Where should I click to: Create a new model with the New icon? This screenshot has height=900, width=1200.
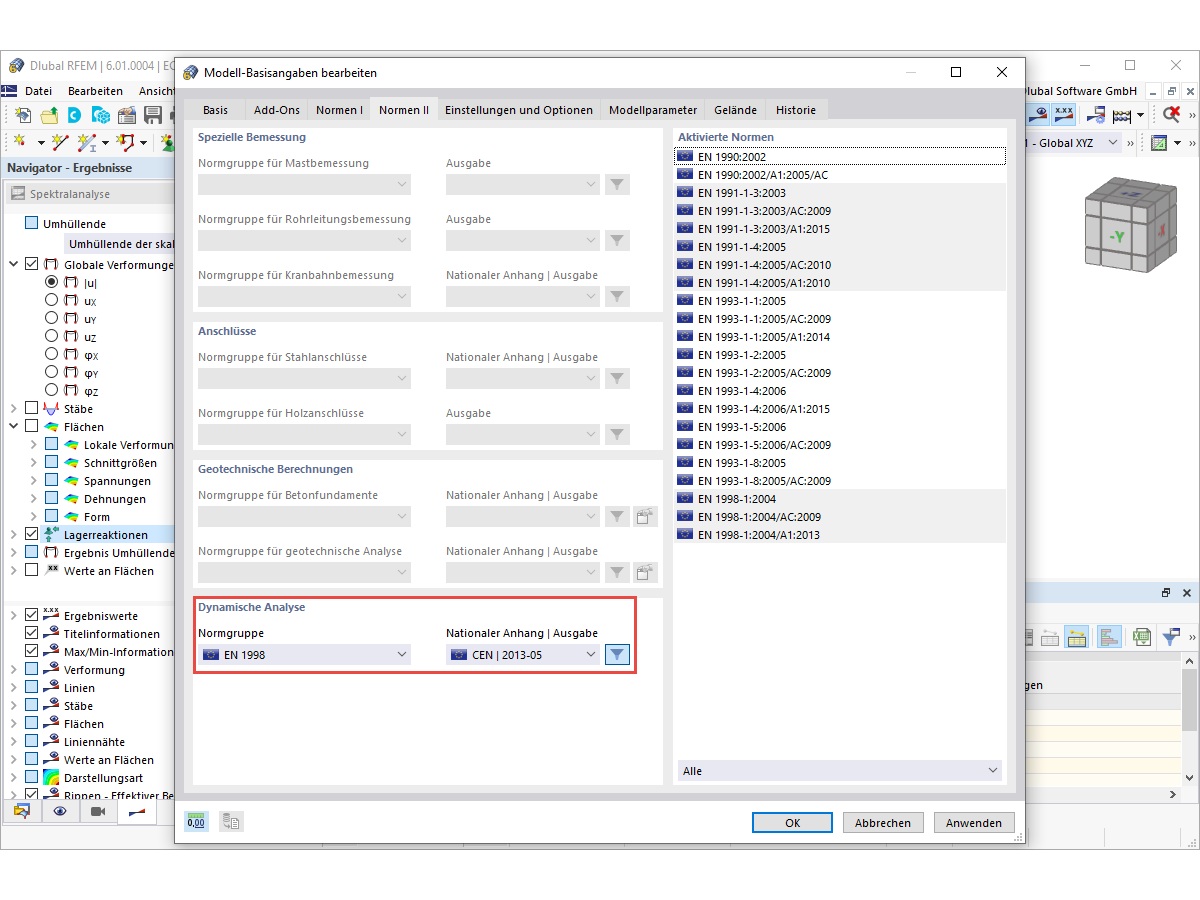(x=22, y=115)
